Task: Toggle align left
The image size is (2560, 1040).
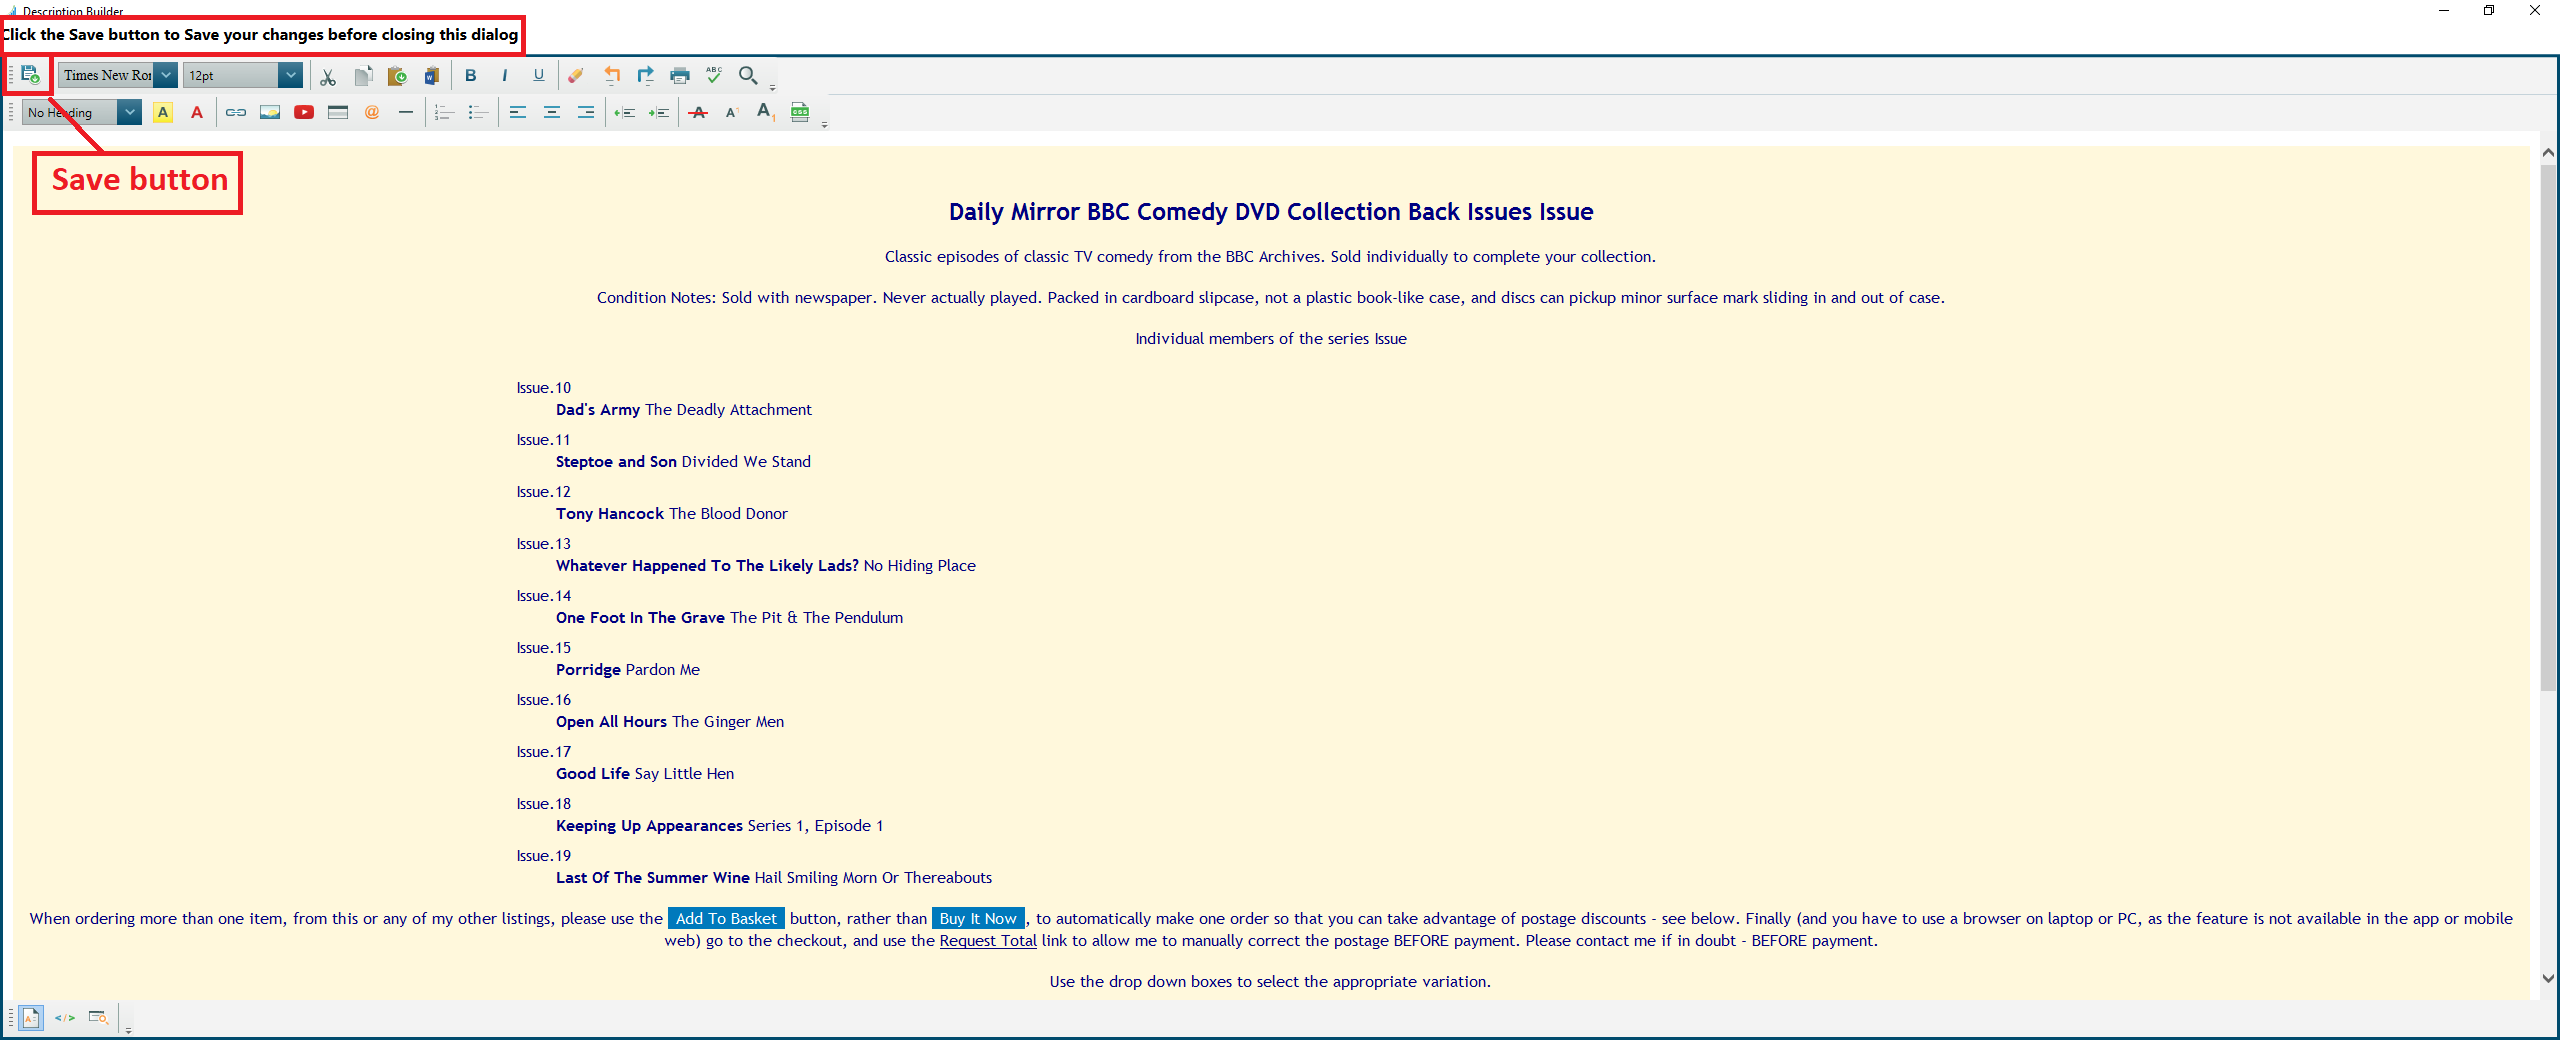Action: pyautogui.click(x=518, y=113)
